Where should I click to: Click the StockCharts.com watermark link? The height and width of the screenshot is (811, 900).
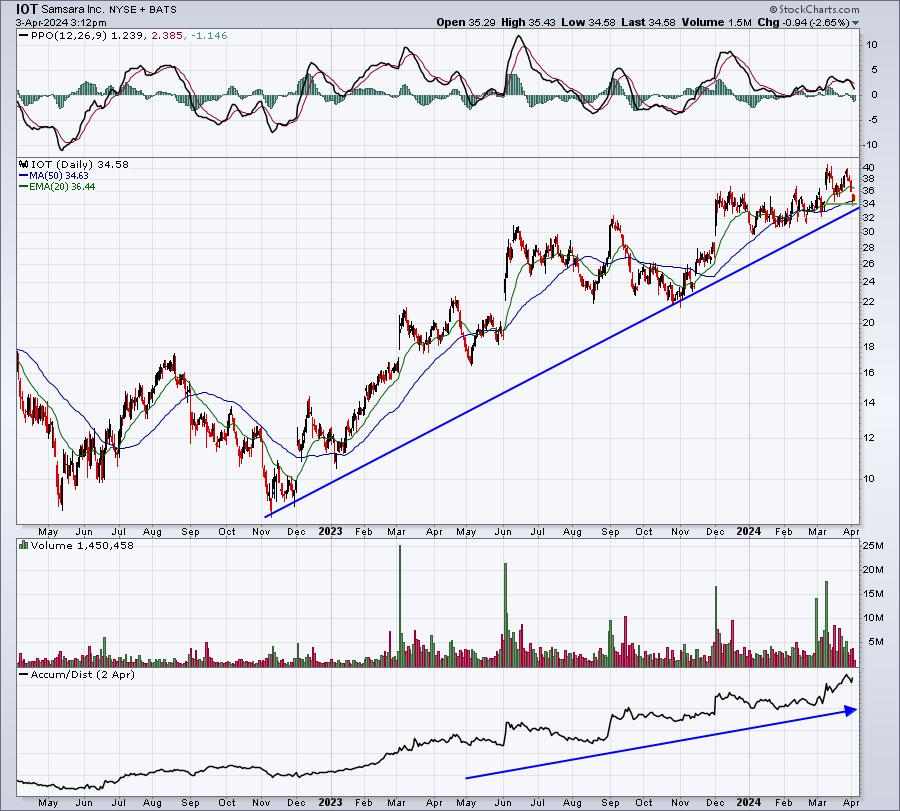814,9
